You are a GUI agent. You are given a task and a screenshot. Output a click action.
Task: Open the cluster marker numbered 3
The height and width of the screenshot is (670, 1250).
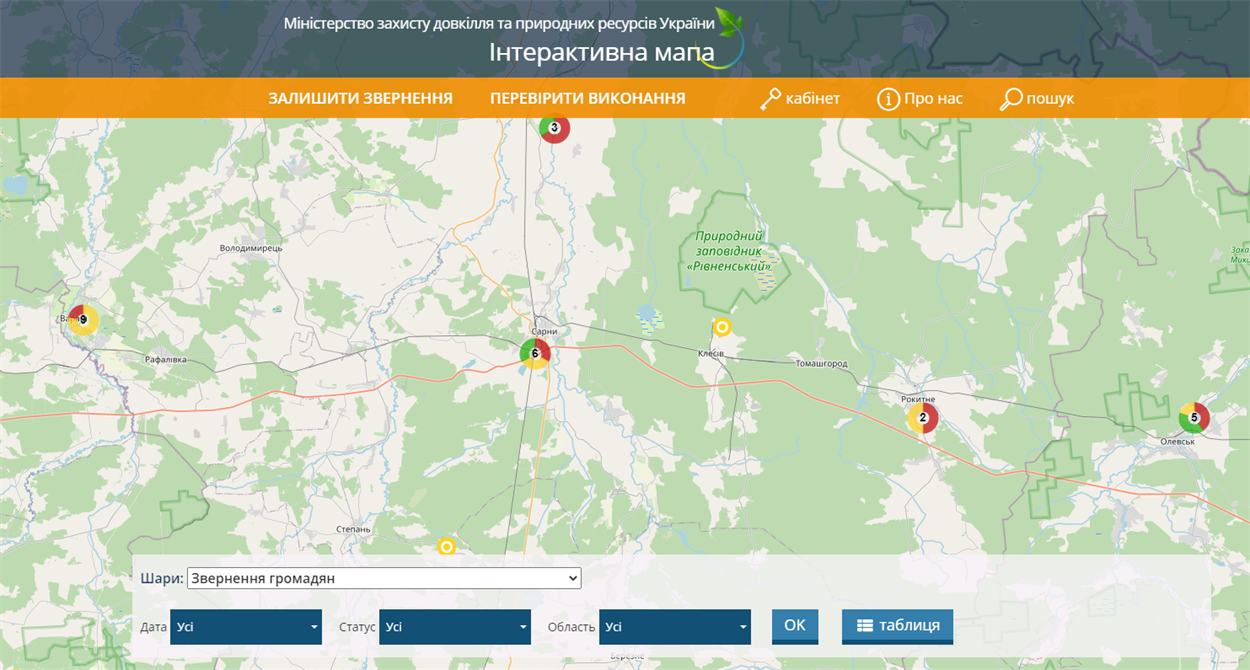(x=554, y=127)
